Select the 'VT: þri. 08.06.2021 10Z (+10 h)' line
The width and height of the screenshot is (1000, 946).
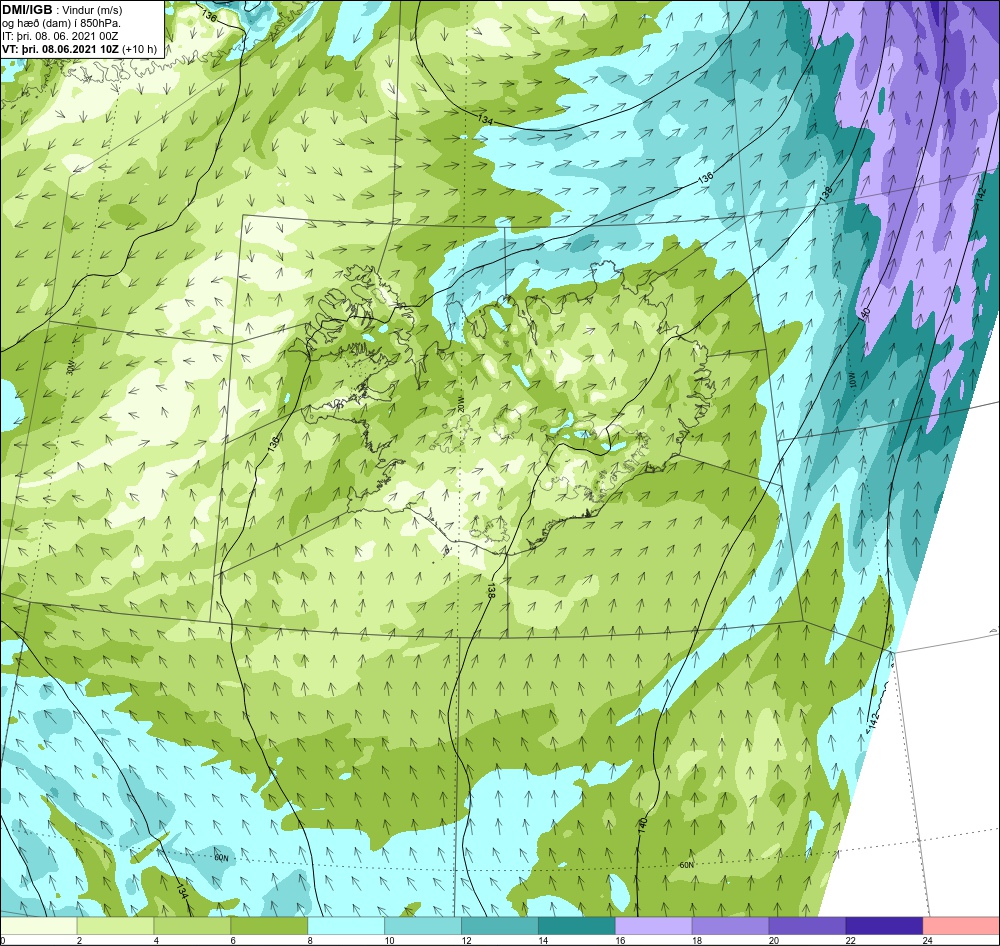tap(79, 48)
